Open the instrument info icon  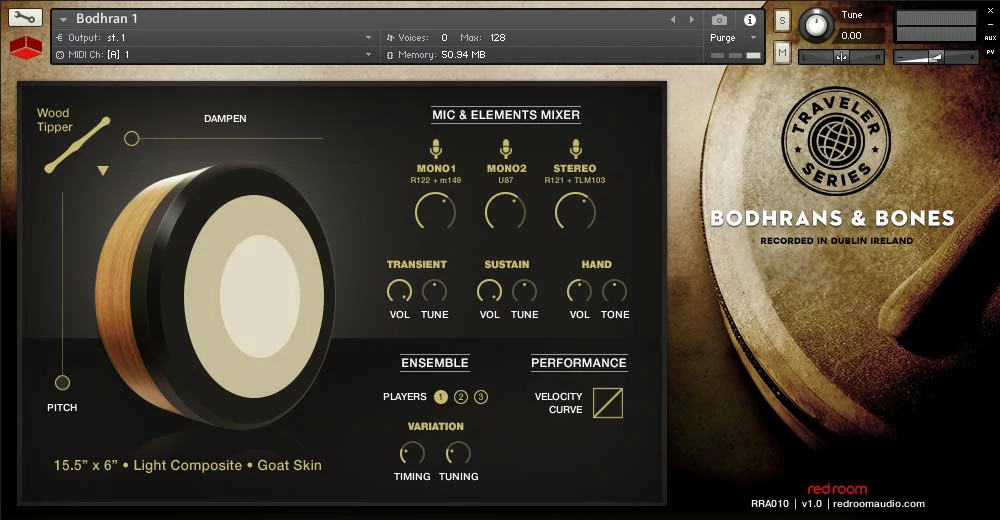click(750, 19)
